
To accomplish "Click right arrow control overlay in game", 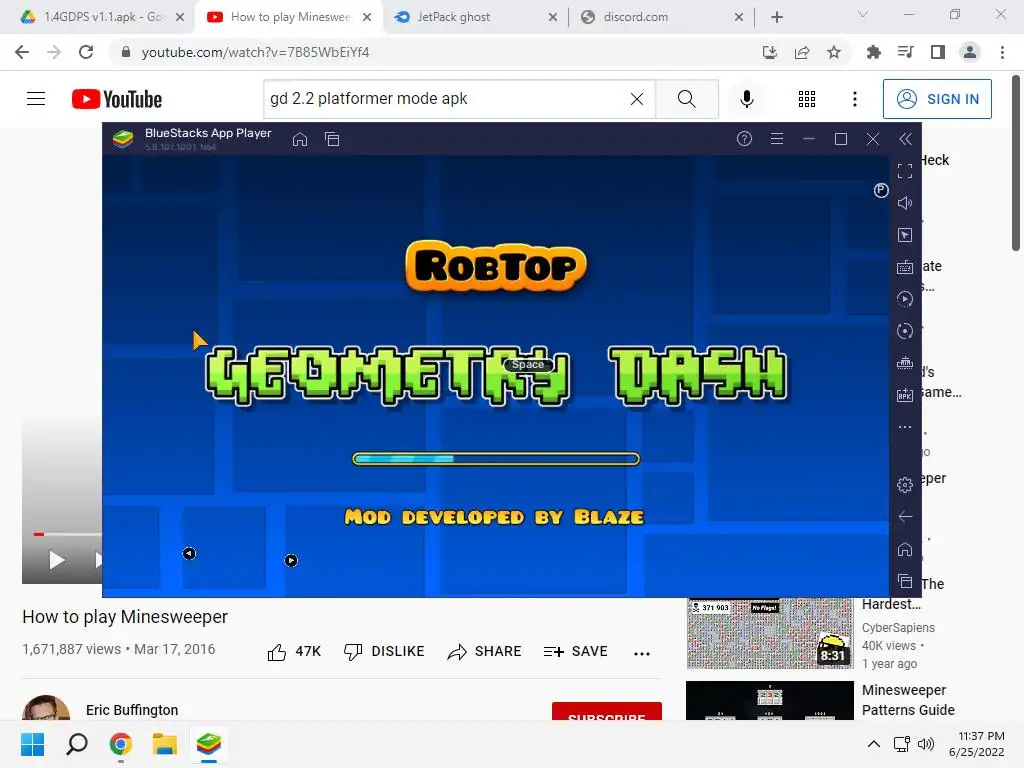I will pyautogui.click(x=291, y=560).
